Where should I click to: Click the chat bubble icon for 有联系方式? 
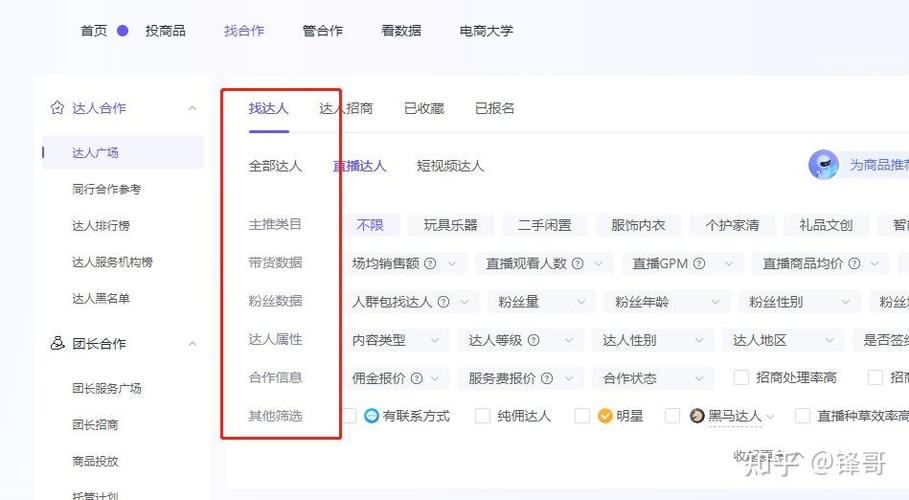(371, 415)
